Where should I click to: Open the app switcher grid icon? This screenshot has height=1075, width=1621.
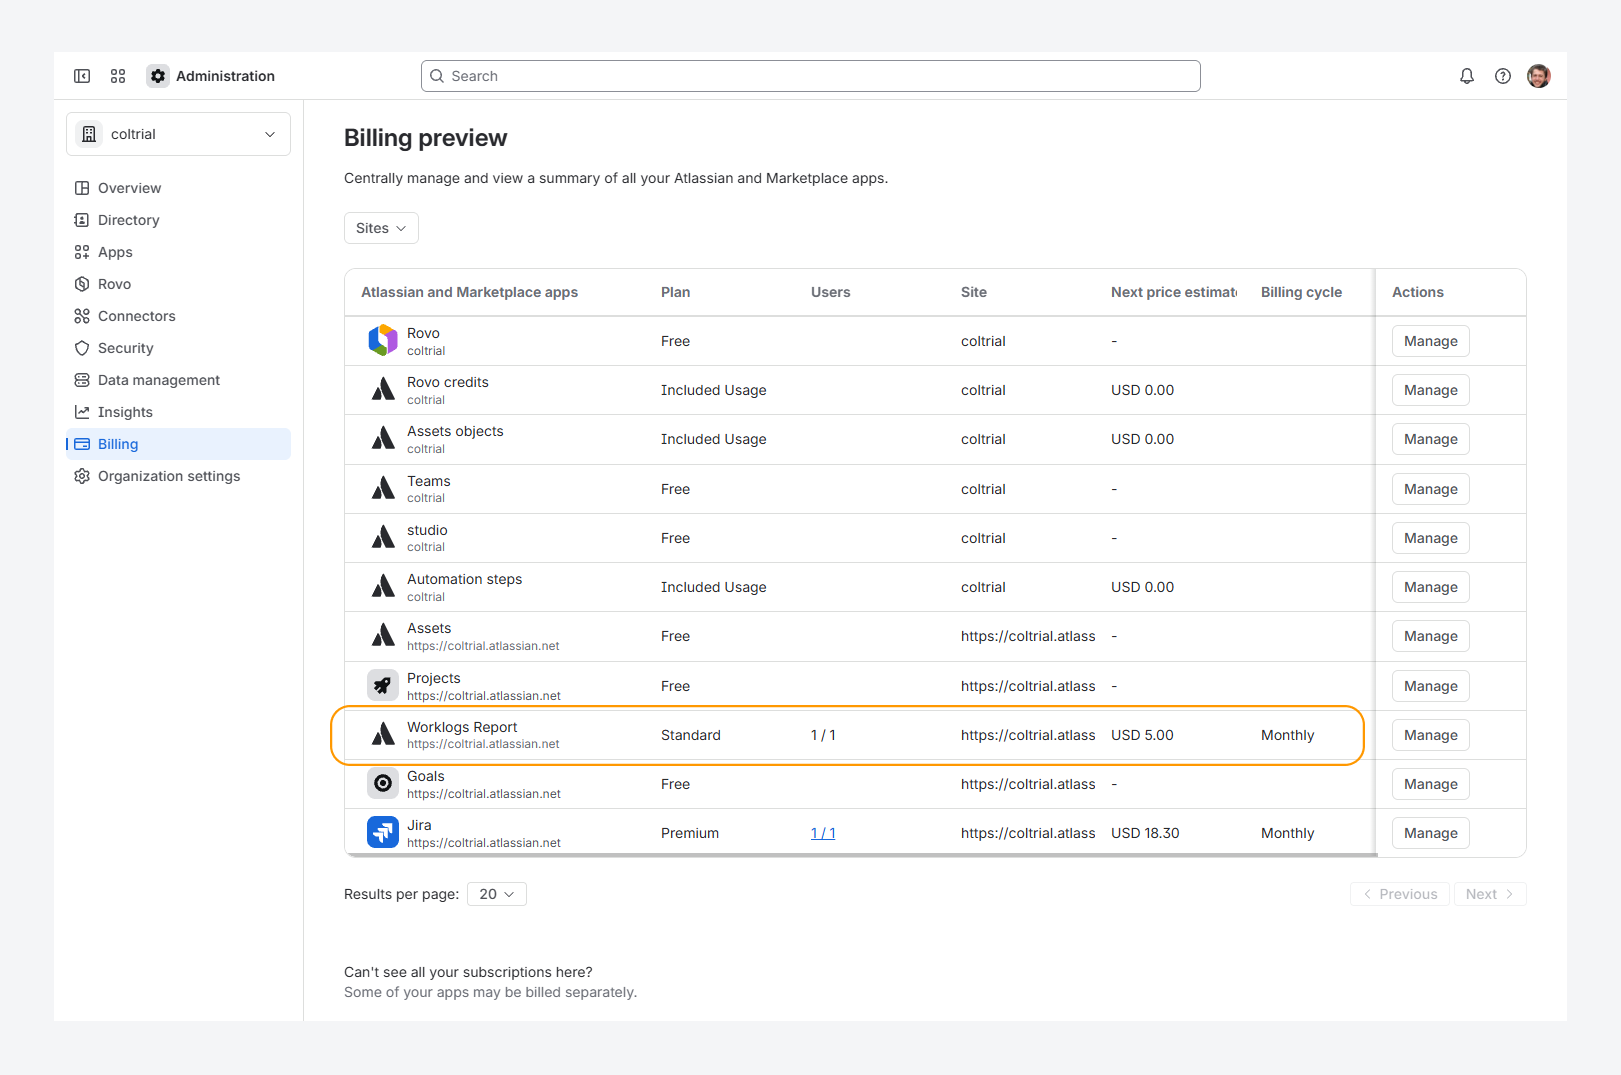click(118, 76)
